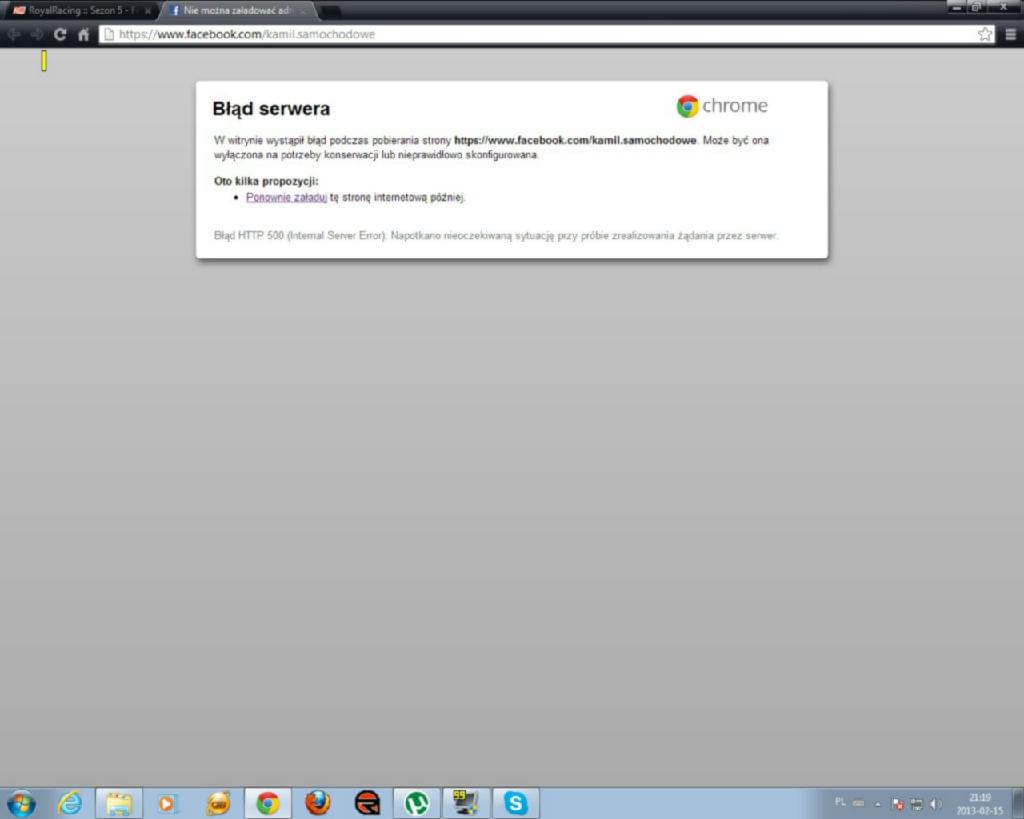Open a new tab

click(x=331, y=11)
